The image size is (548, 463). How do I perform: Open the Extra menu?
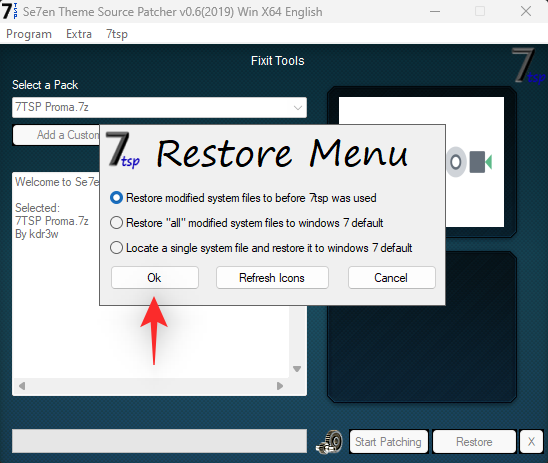[79, 34]
